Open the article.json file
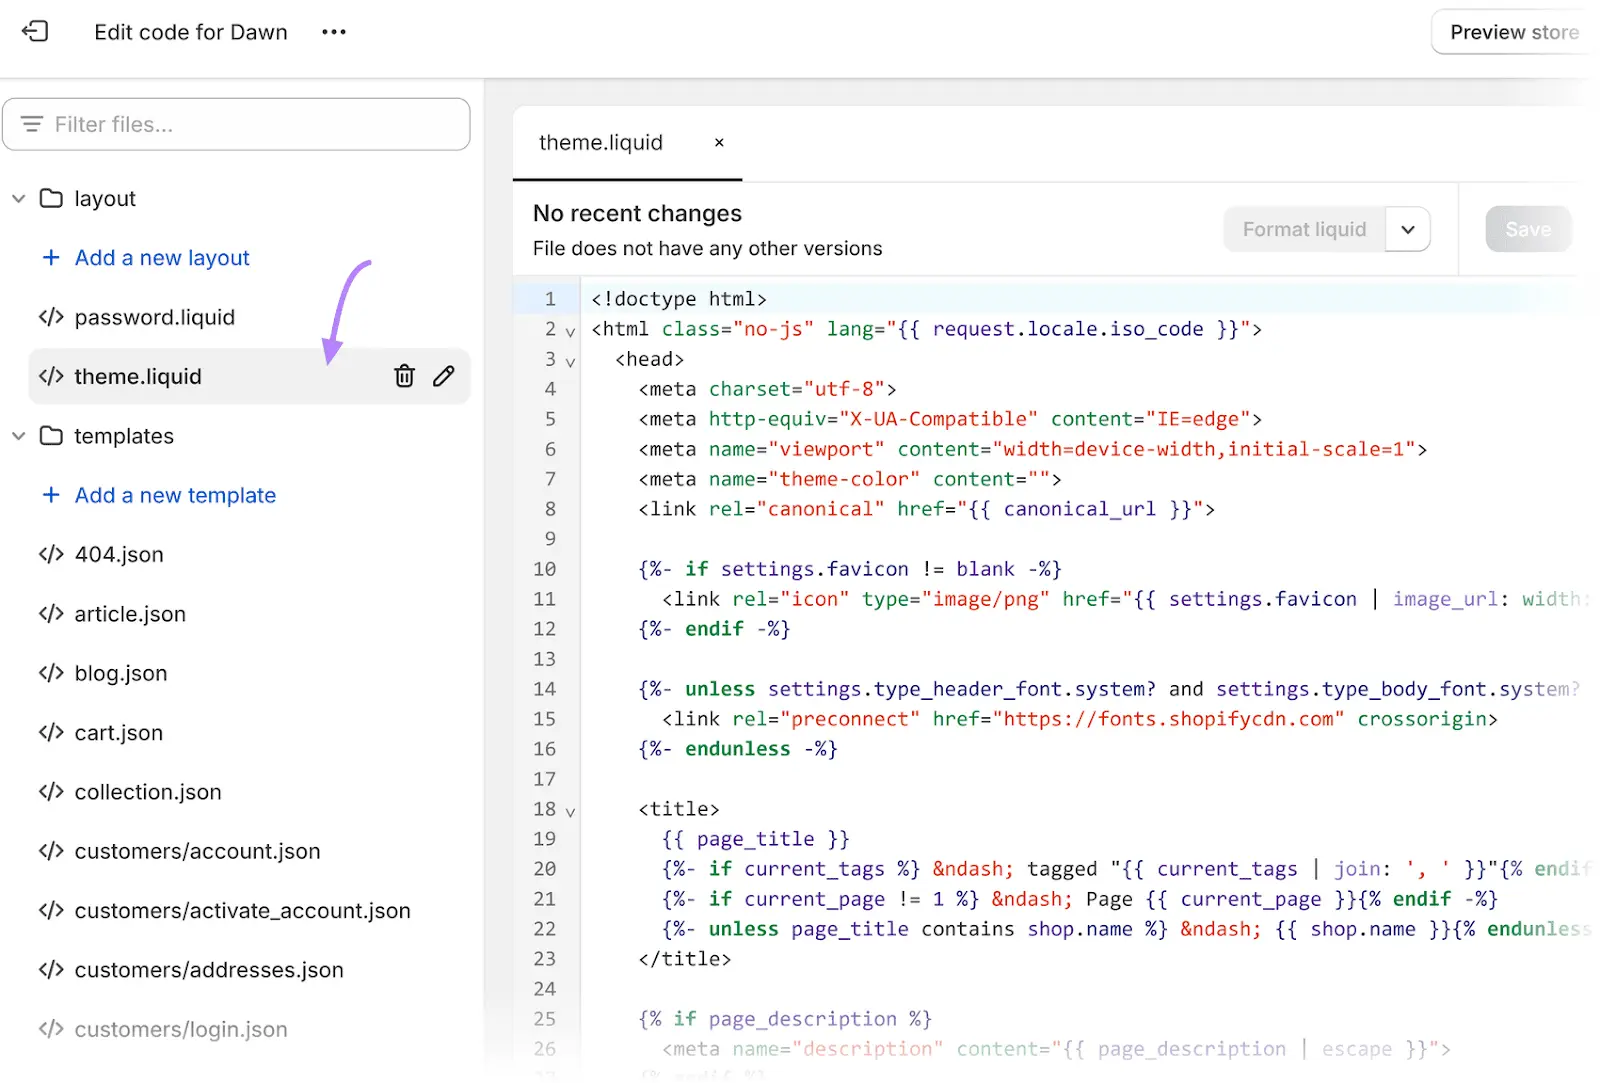The height and width of the screenshot is (1083, 1600). (130, 614)
